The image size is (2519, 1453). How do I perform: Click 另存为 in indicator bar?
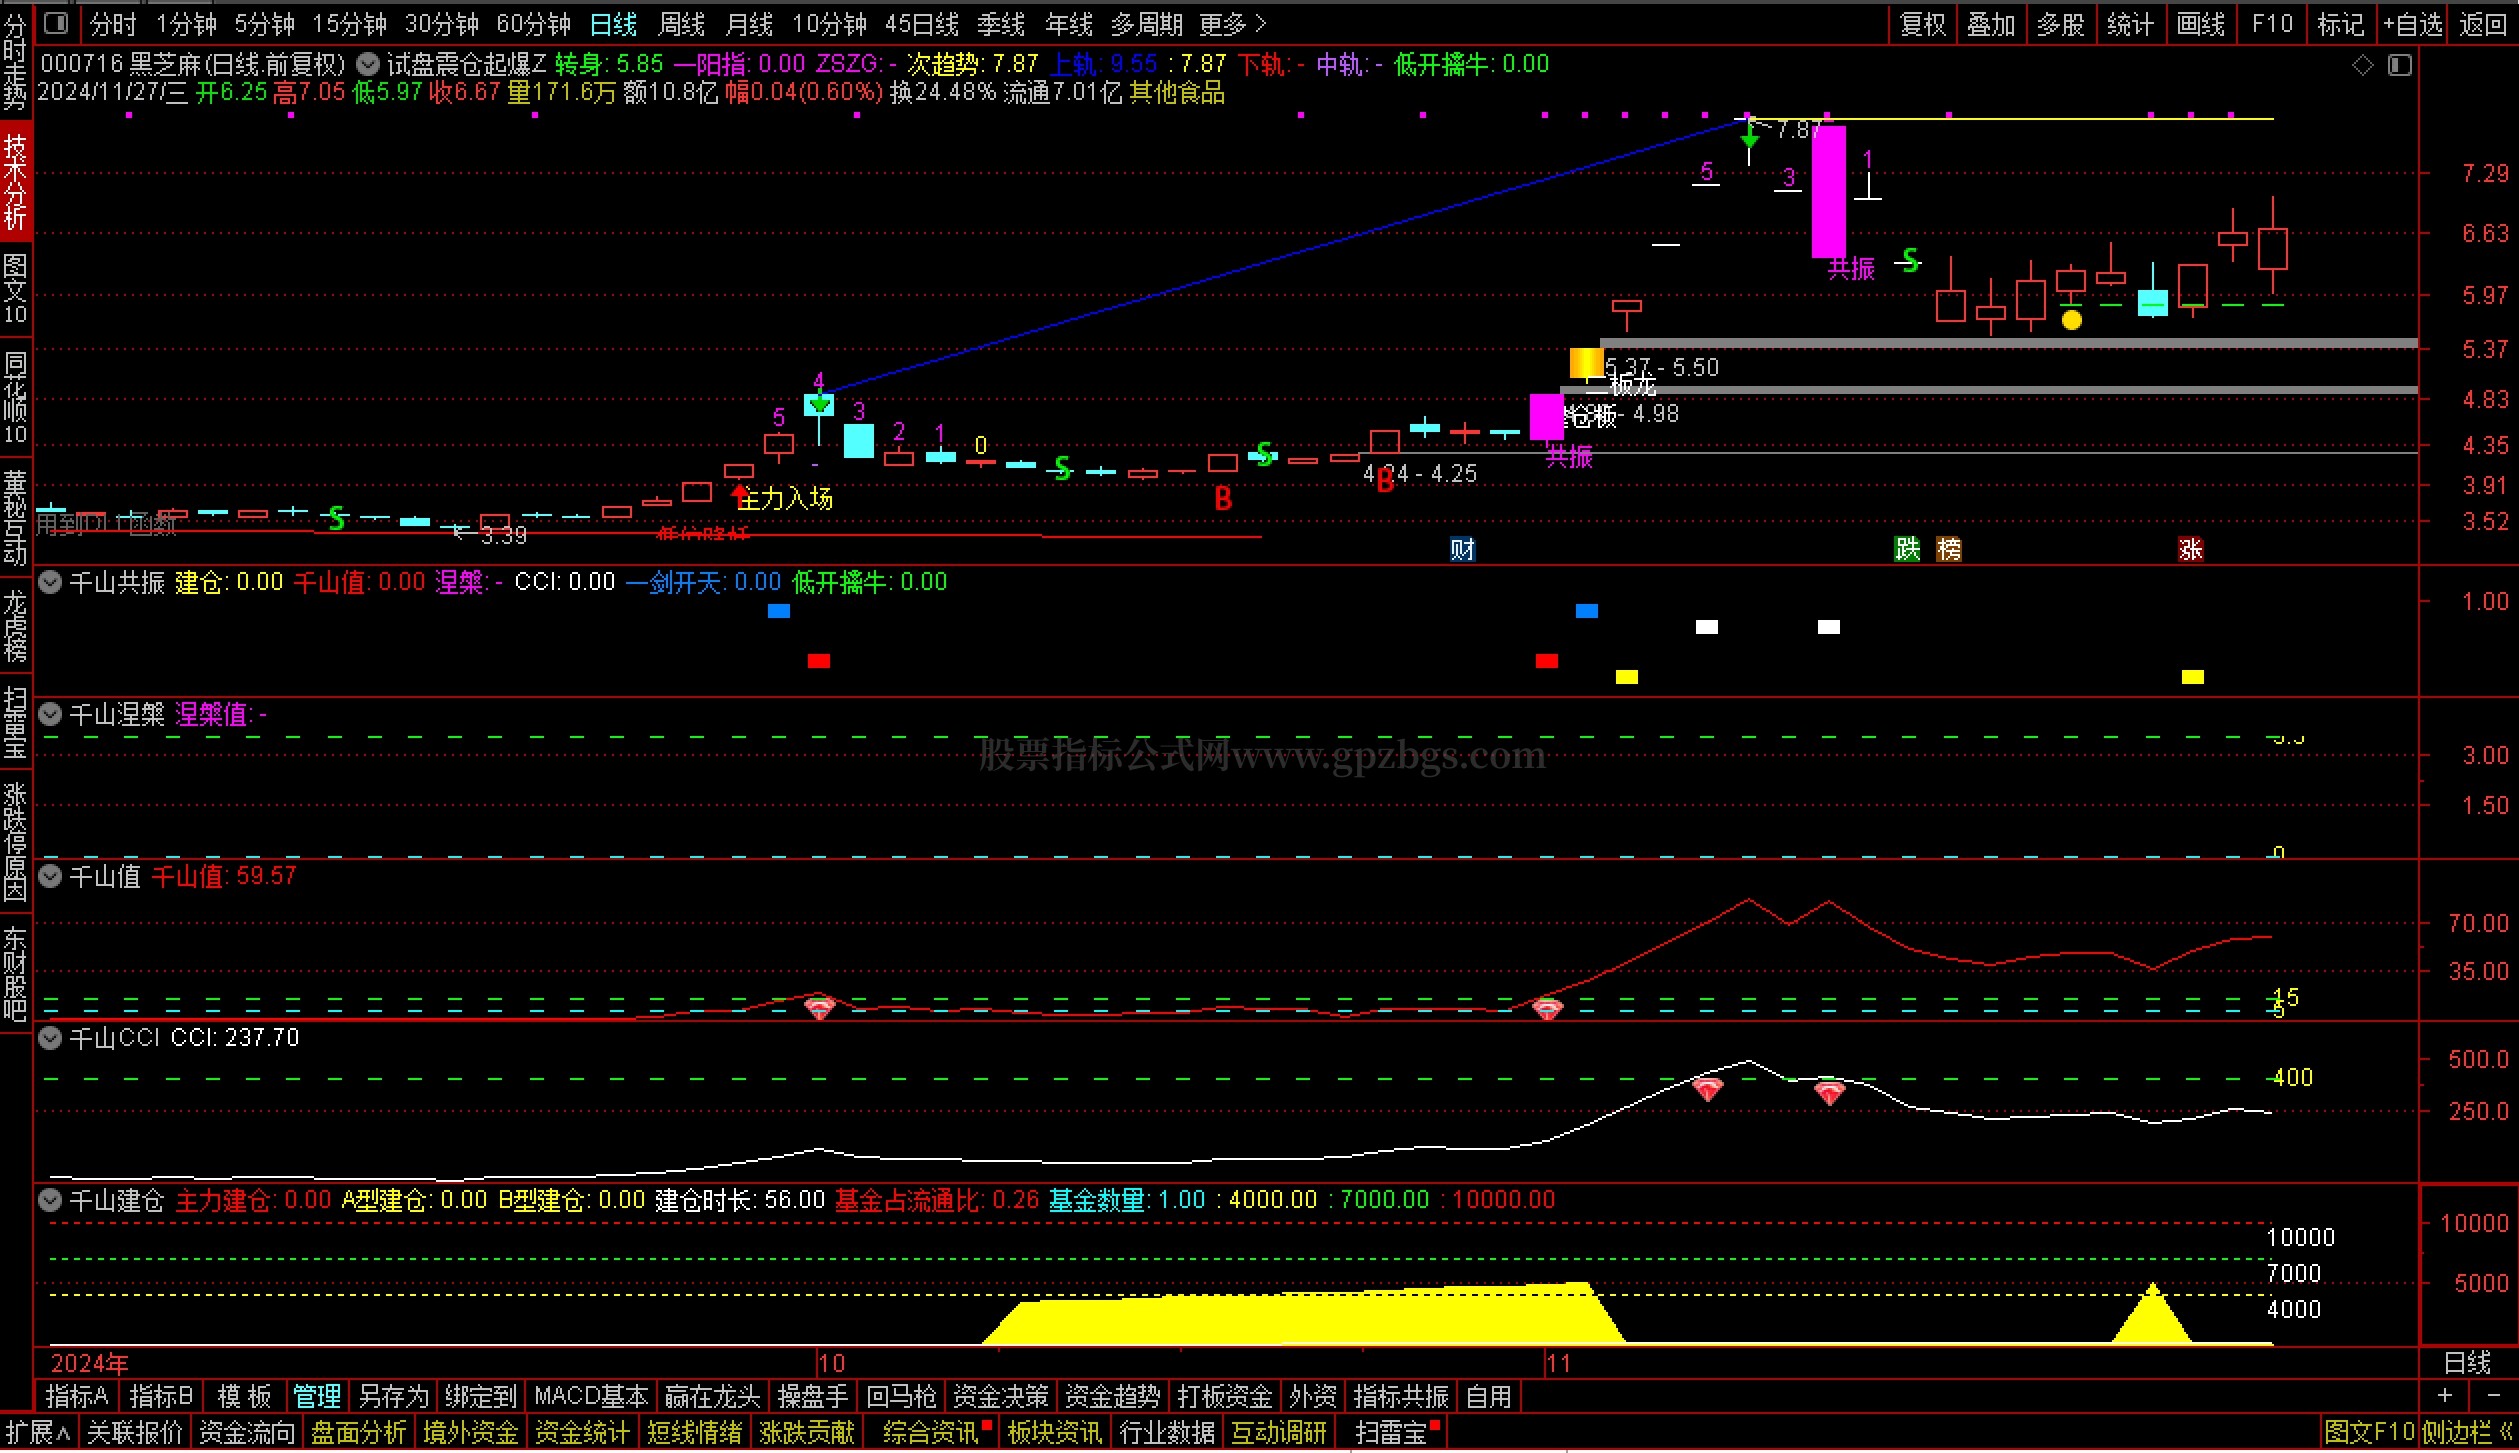pyautogui.click(x=394, y=1396)
